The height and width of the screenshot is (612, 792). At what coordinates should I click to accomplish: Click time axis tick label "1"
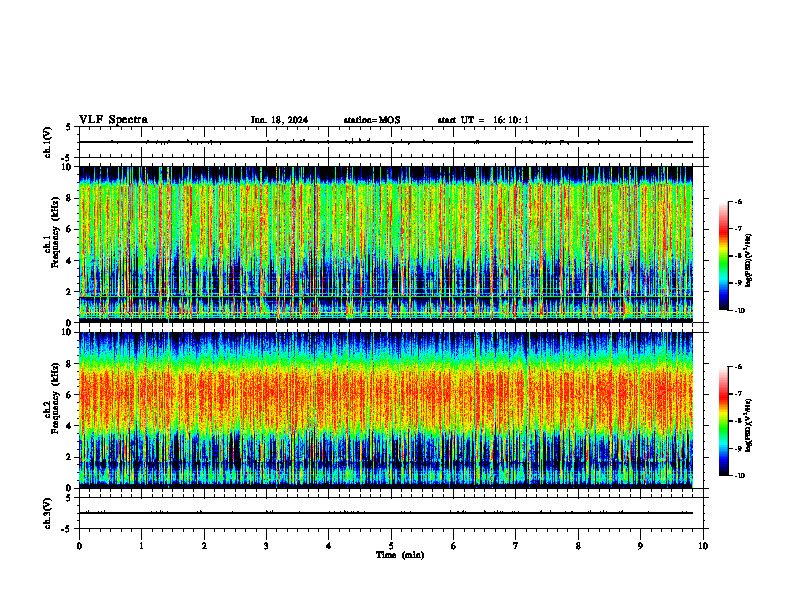click(141, 546)
